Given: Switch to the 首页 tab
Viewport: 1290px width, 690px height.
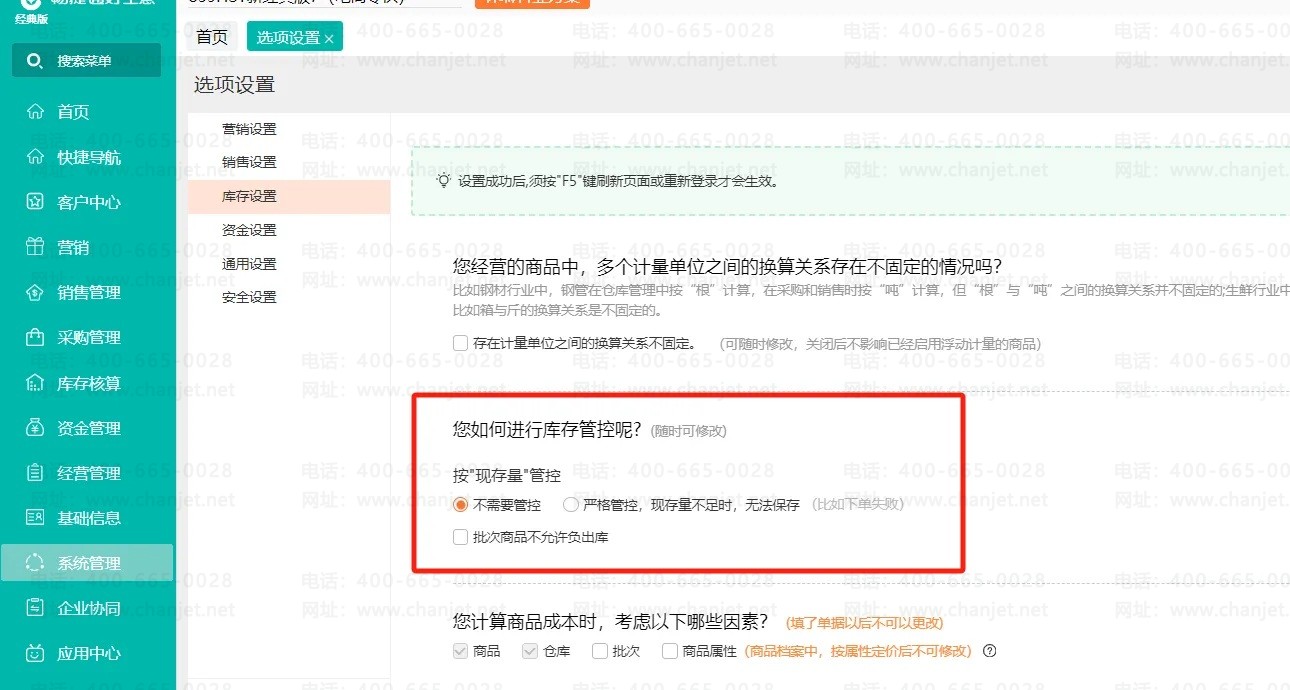Looking at the screenshot, I should pos(212,38).
